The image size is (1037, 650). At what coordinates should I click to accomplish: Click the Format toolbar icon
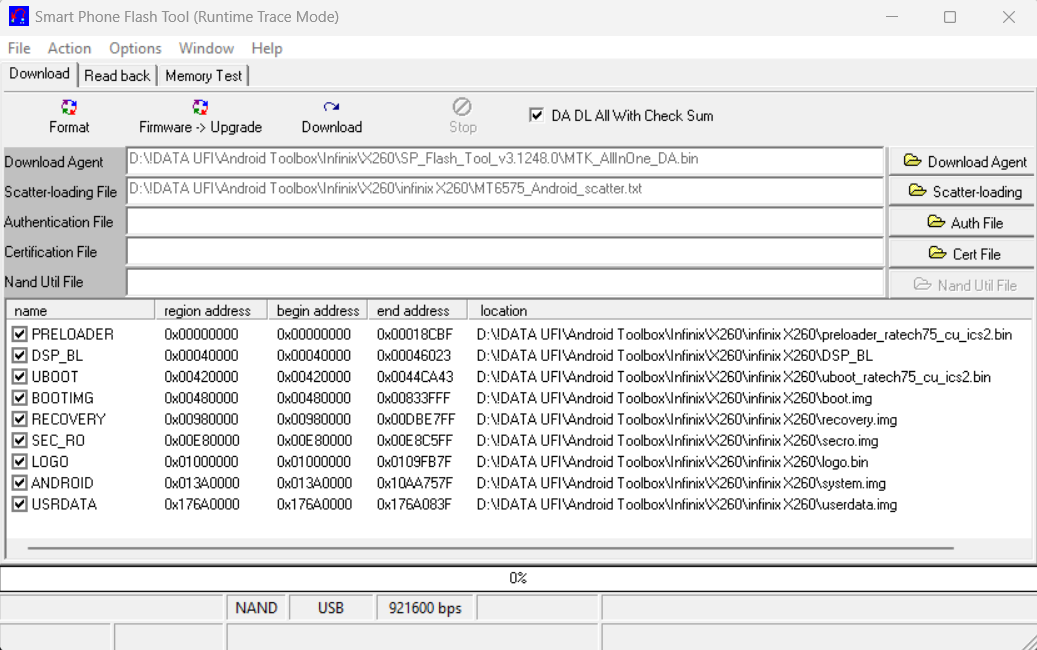click(x=69, y=108)
